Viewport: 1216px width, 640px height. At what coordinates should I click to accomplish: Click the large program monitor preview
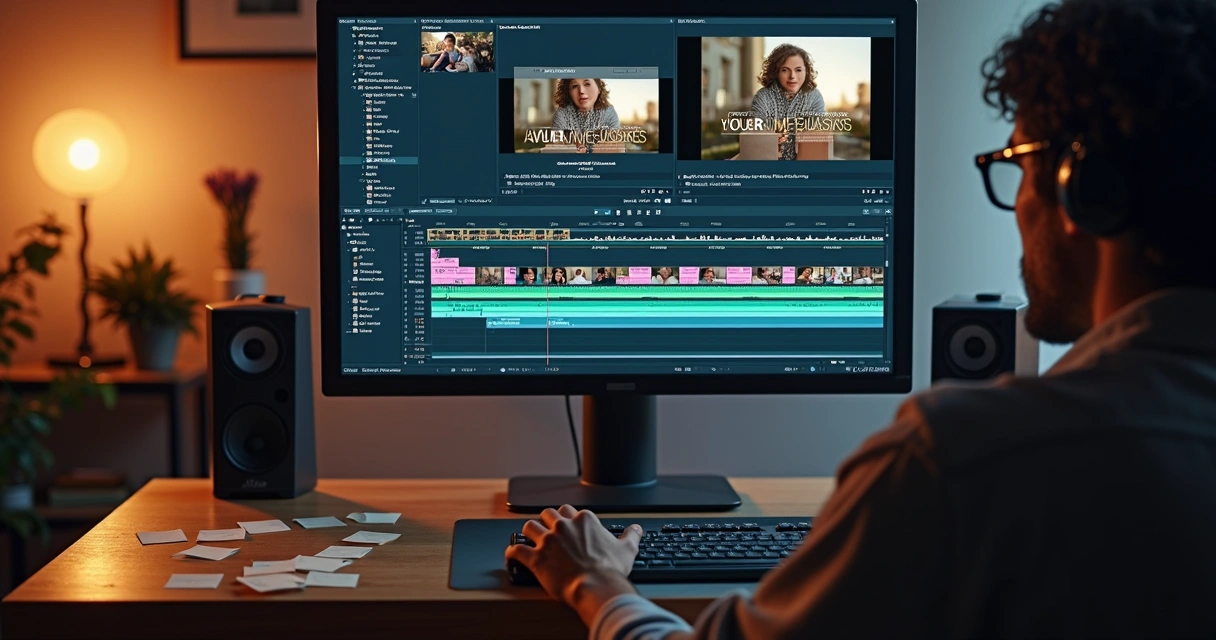point(785,98)
